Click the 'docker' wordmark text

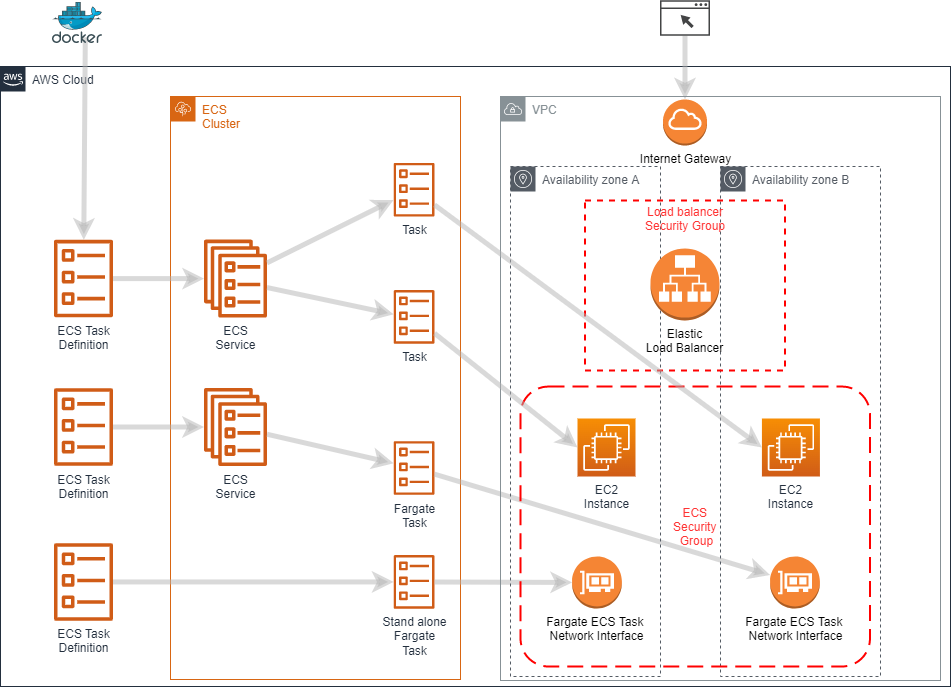77,38
